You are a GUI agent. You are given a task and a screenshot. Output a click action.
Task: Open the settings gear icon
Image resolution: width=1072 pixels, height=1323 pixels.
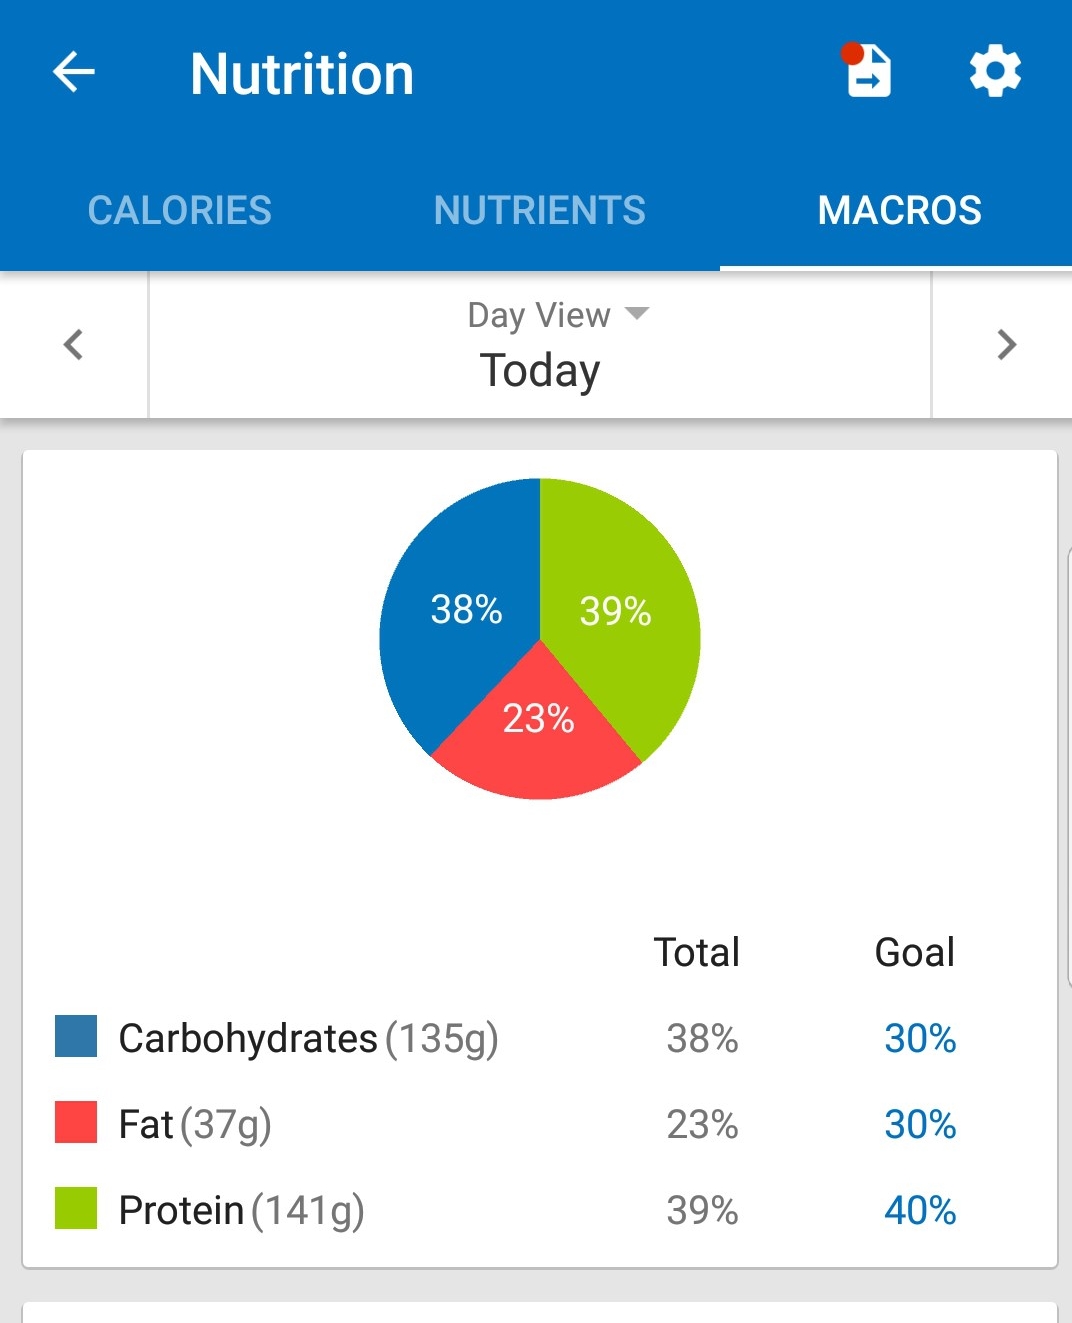[994, 72]
